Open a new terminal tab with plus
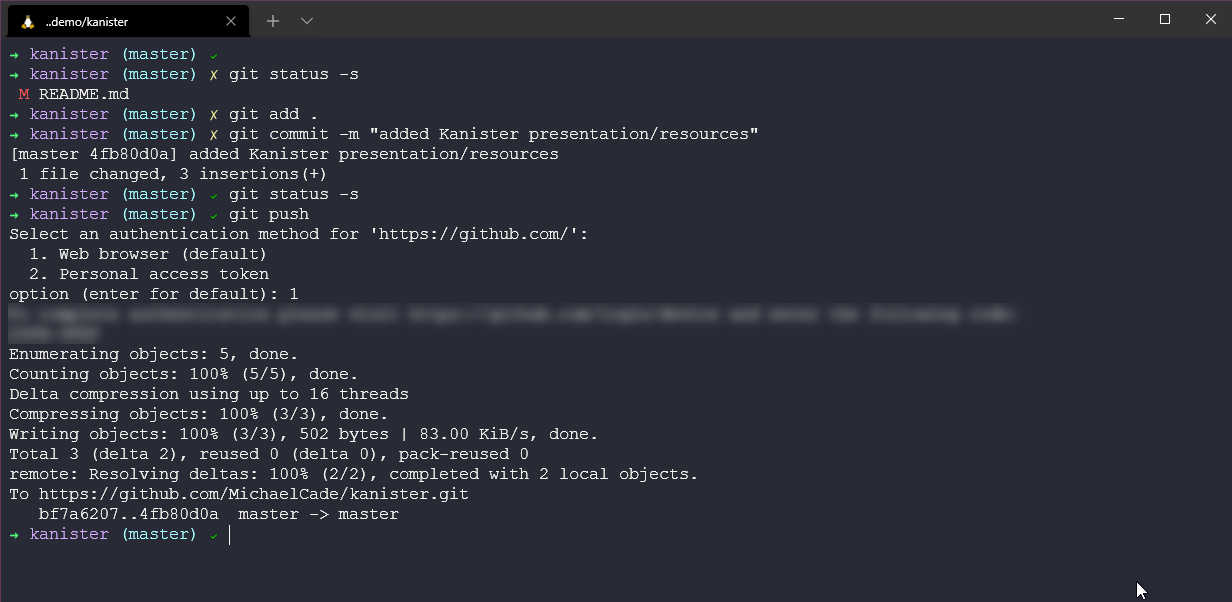Image resolution: width=1232 pixels, height=602 pixels. pos(273,21)
